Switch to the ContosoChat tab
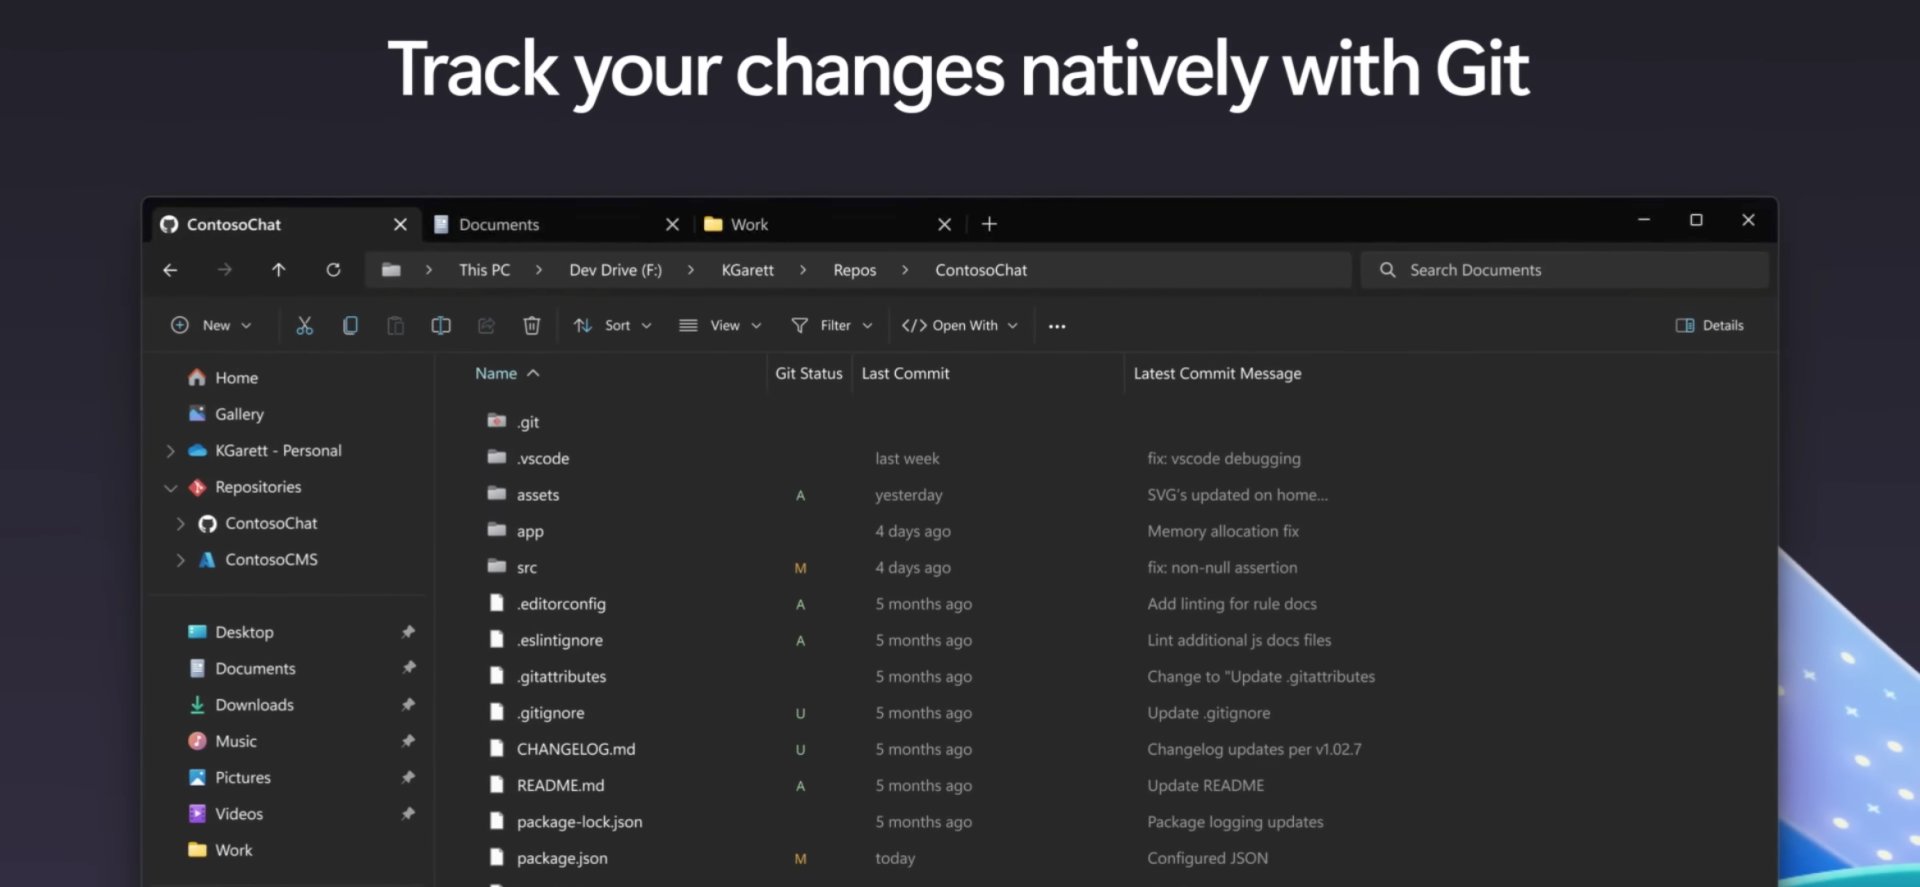The height and width of the screenshot is (887, 1920). point(285,224)
